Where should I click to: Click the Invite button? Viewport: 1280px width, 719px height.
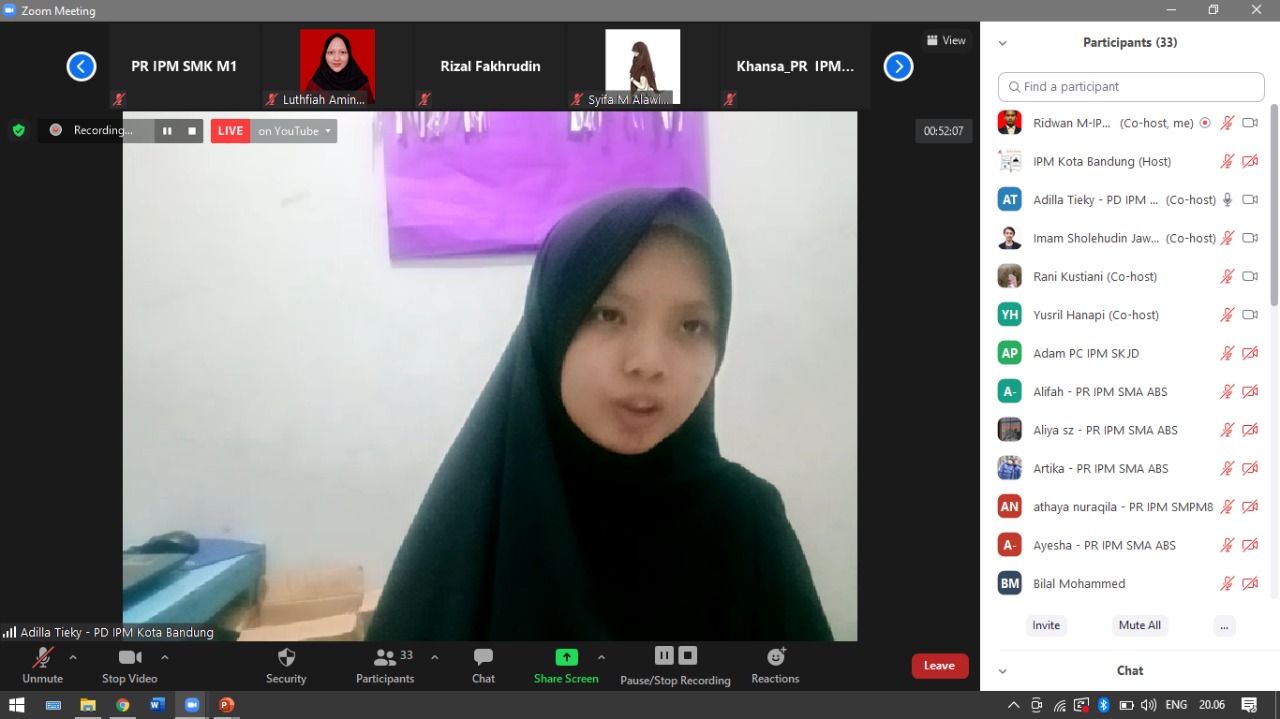pos(1046,625)
